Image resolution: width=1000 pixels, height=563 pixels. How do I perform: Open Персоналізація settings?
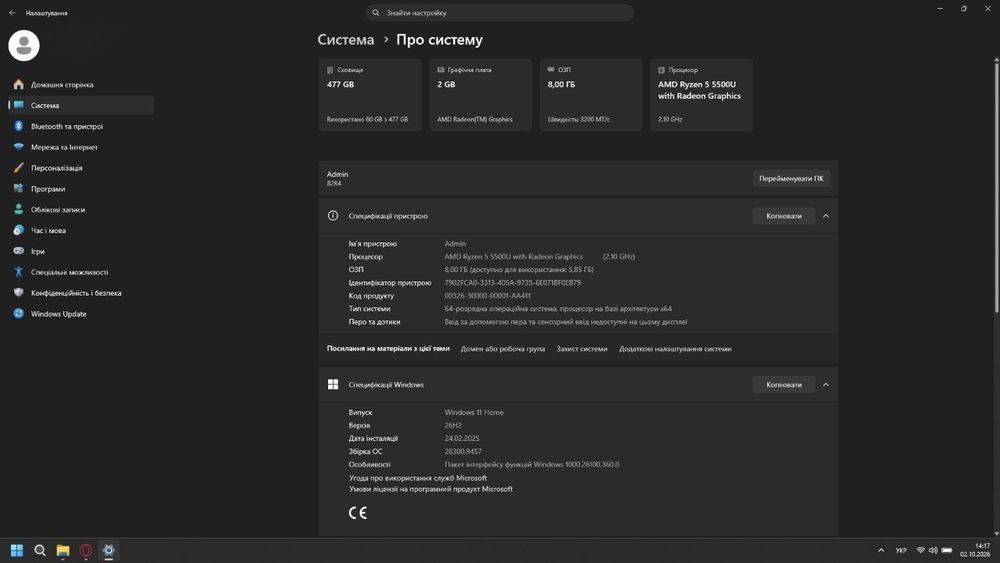tap(81, 168)
